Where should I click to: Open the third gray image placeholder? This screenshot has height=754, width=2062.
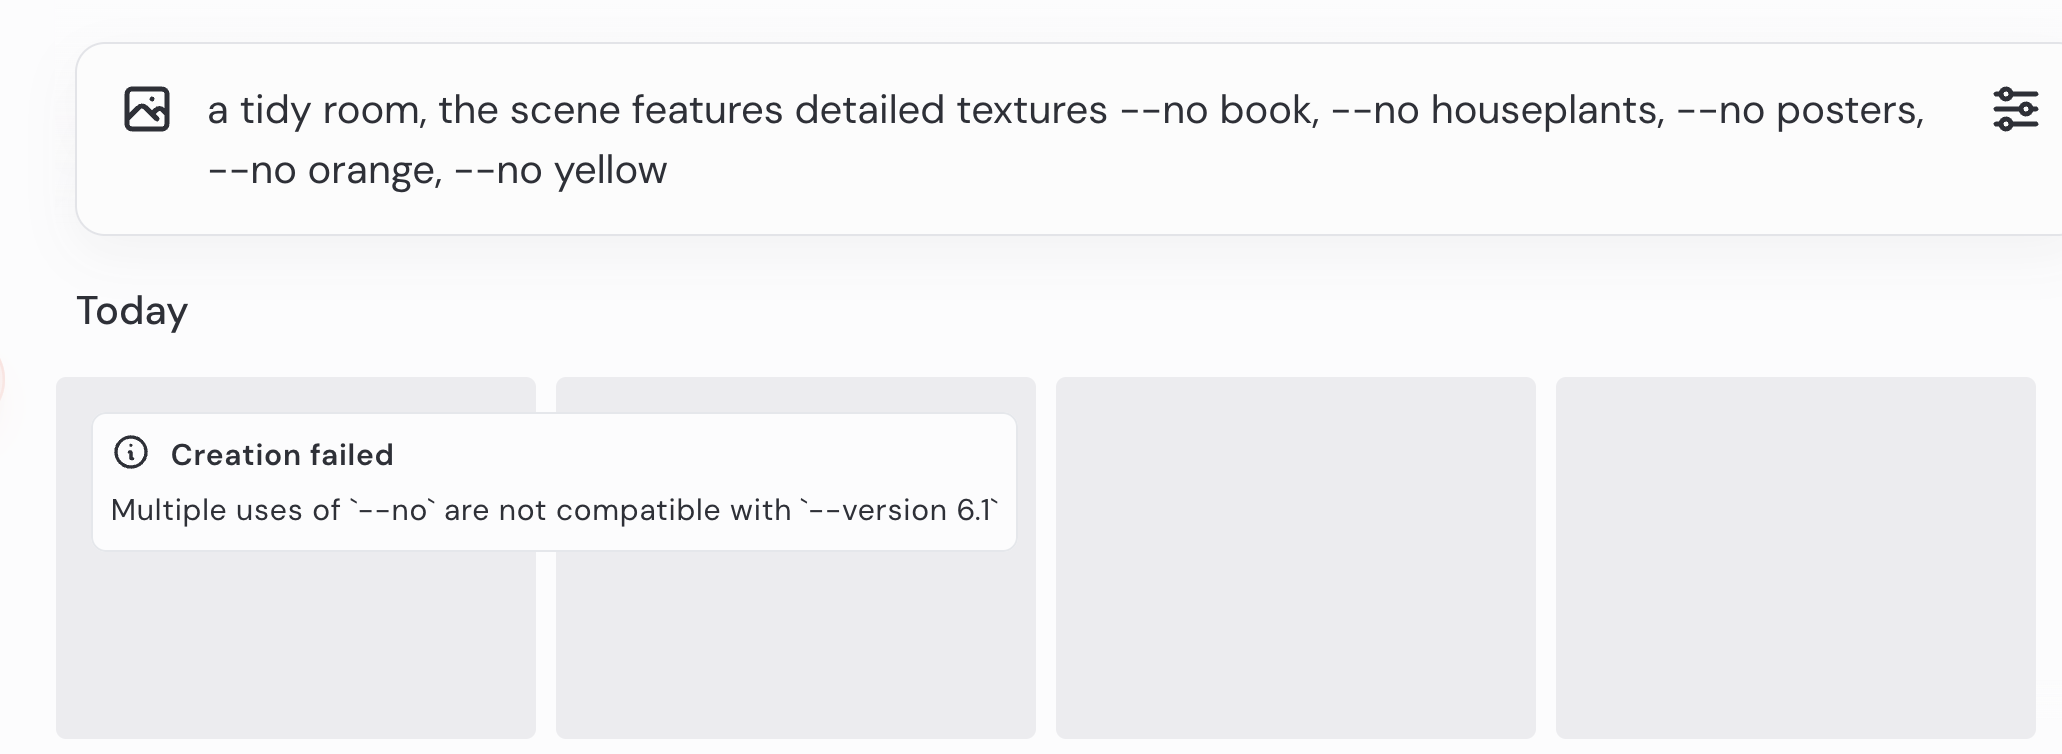point(1295,557)
